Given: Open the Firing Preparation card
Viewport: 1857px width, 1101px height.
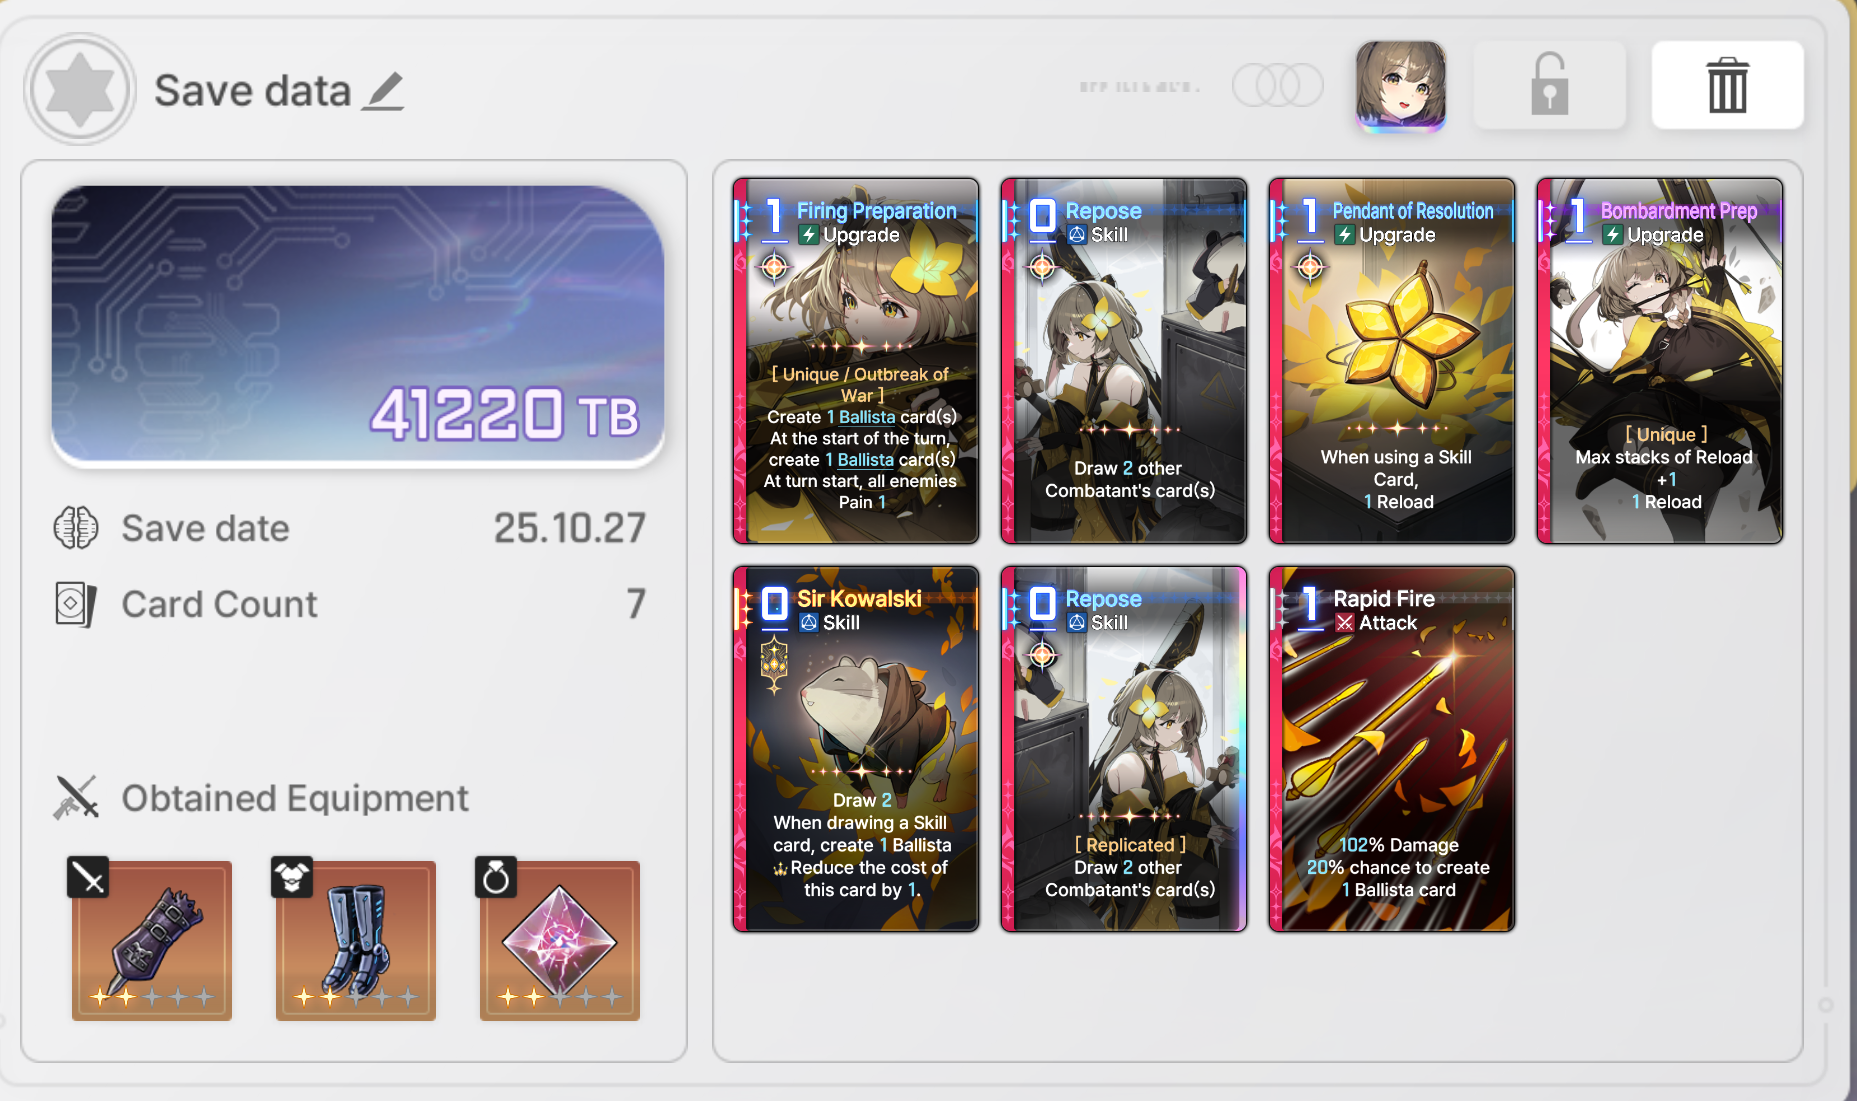Looking at the screenshot, I should coord(856,361).
